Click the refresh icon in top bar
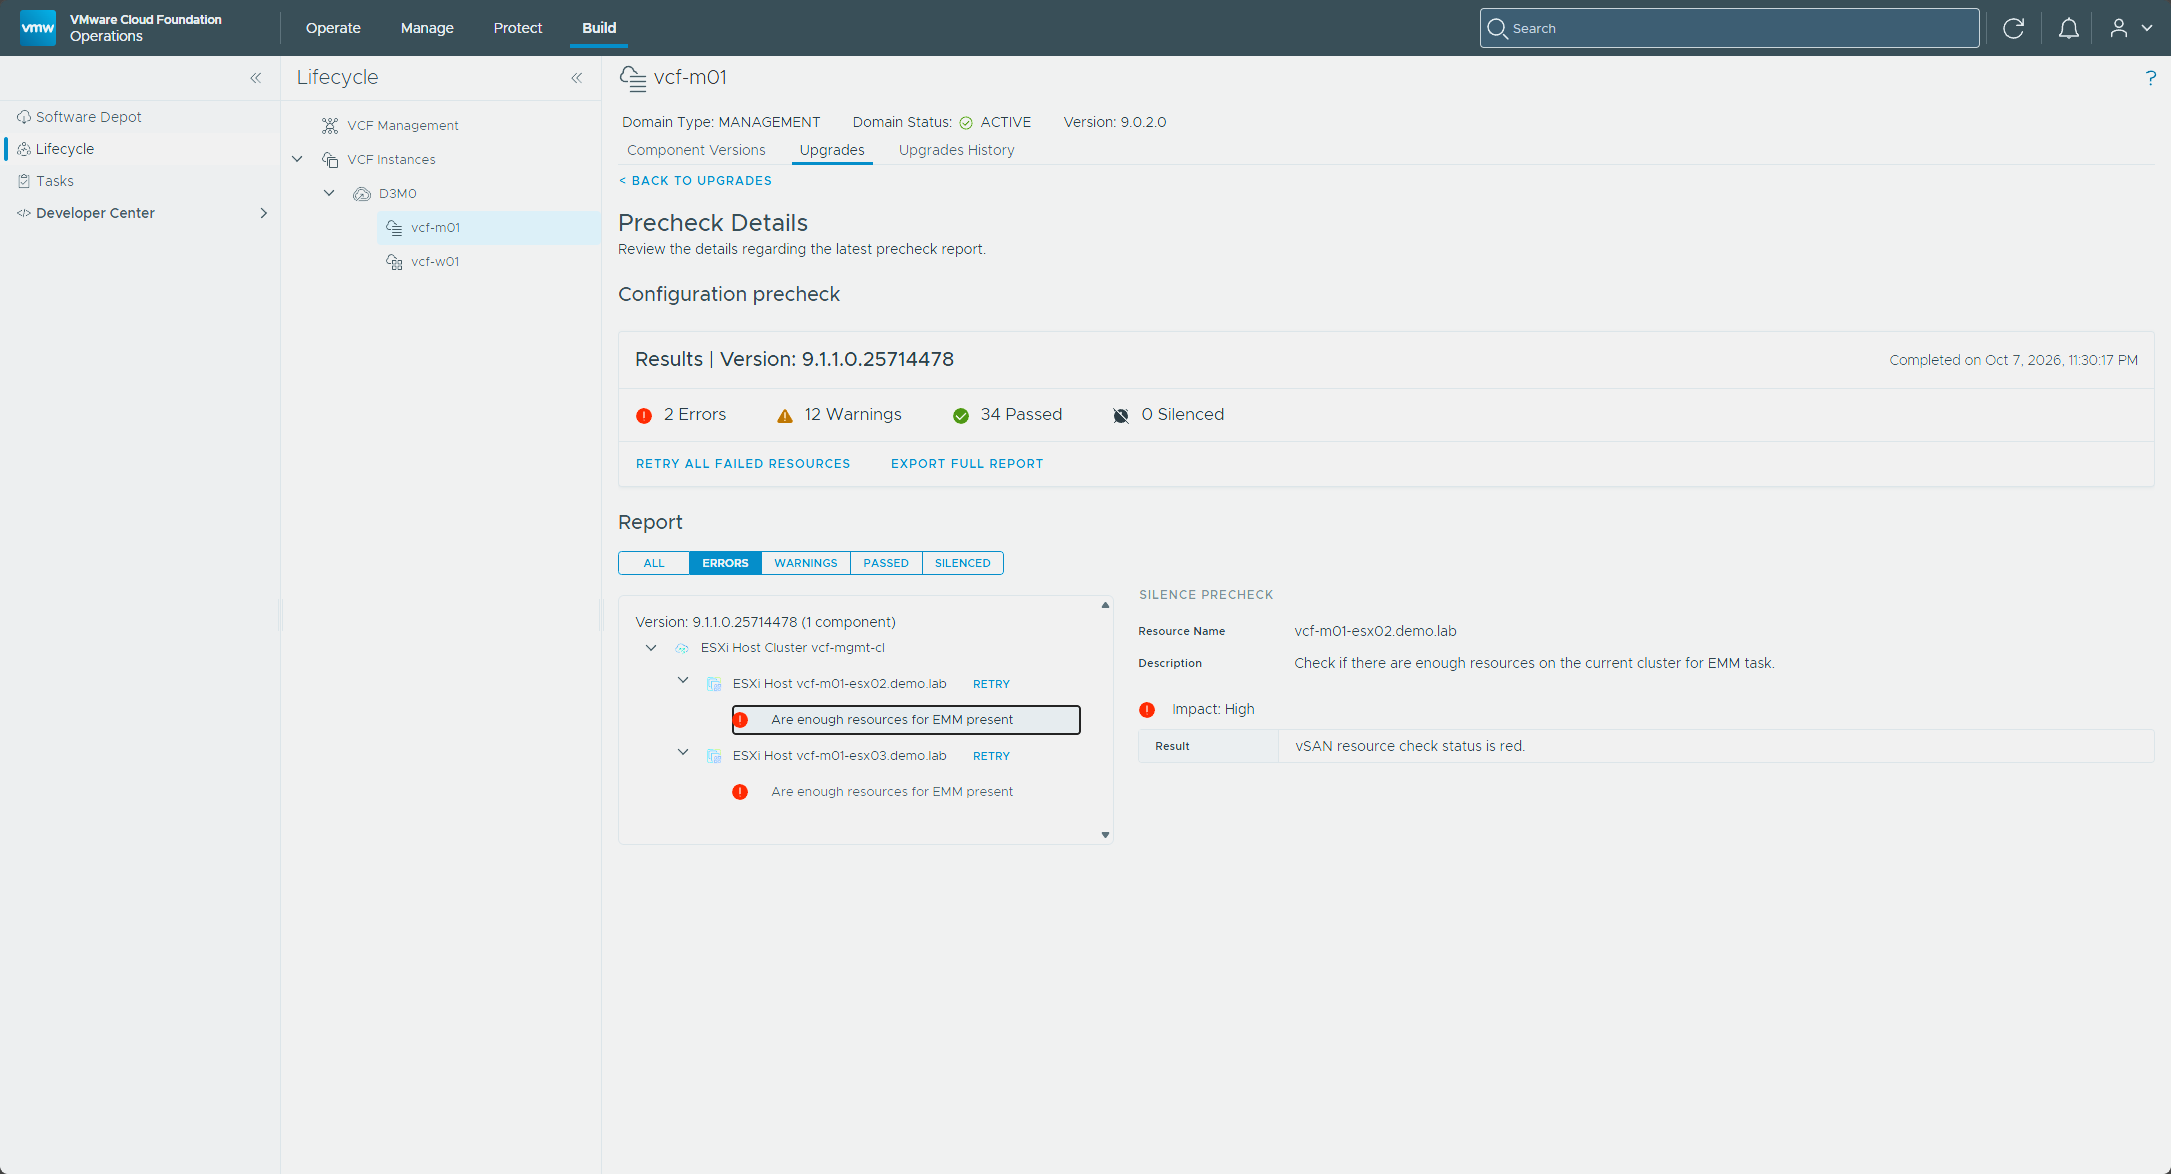The width and height of the screenshot is (2171, 1174). tap(2013, 28)
